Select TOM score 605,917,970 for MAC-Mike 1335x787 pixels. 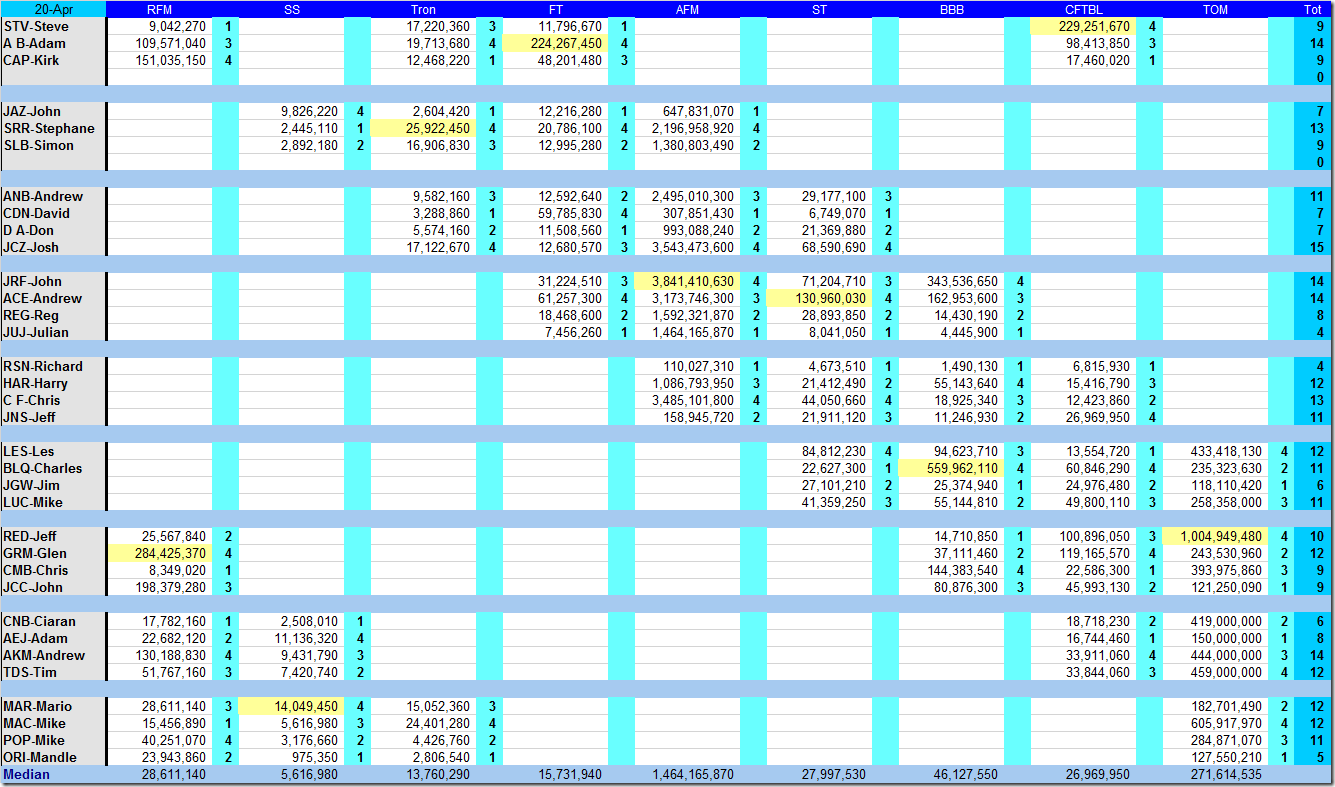point(1215,723)
